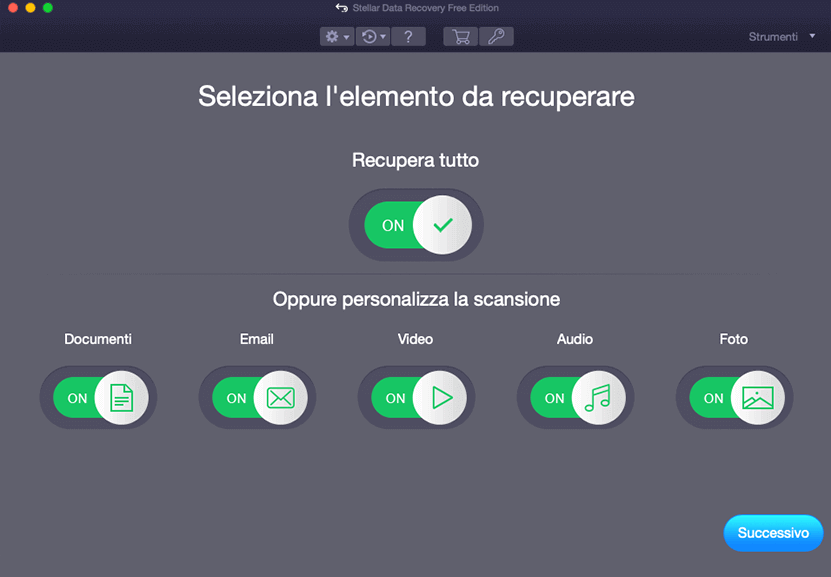Turn off the Video toggle switch

click(x=416, y=397)
